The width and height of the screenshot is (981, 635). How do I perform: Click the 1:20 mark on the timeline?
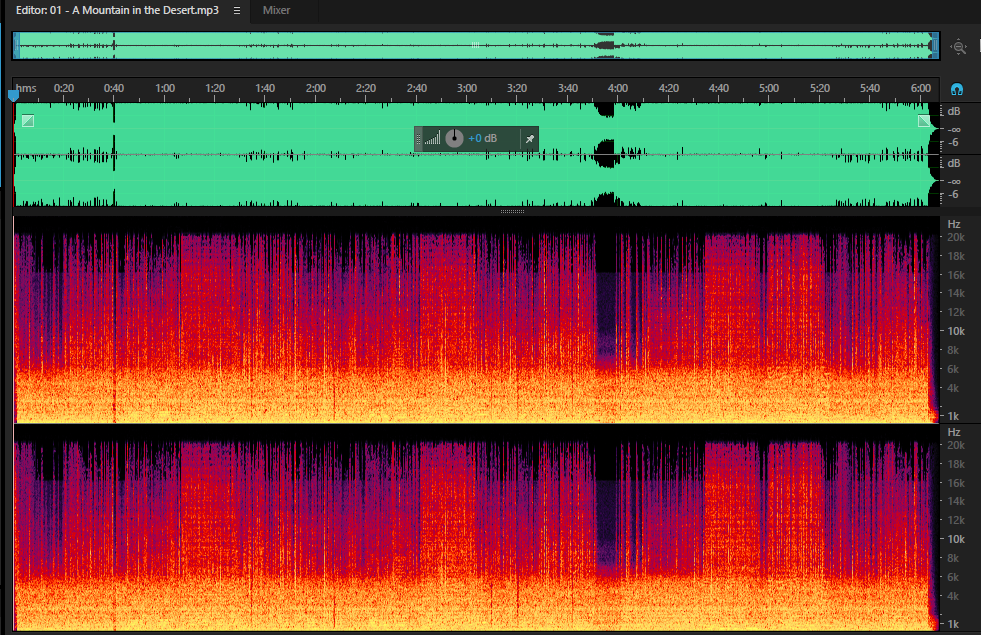click(x=215, y=88)
